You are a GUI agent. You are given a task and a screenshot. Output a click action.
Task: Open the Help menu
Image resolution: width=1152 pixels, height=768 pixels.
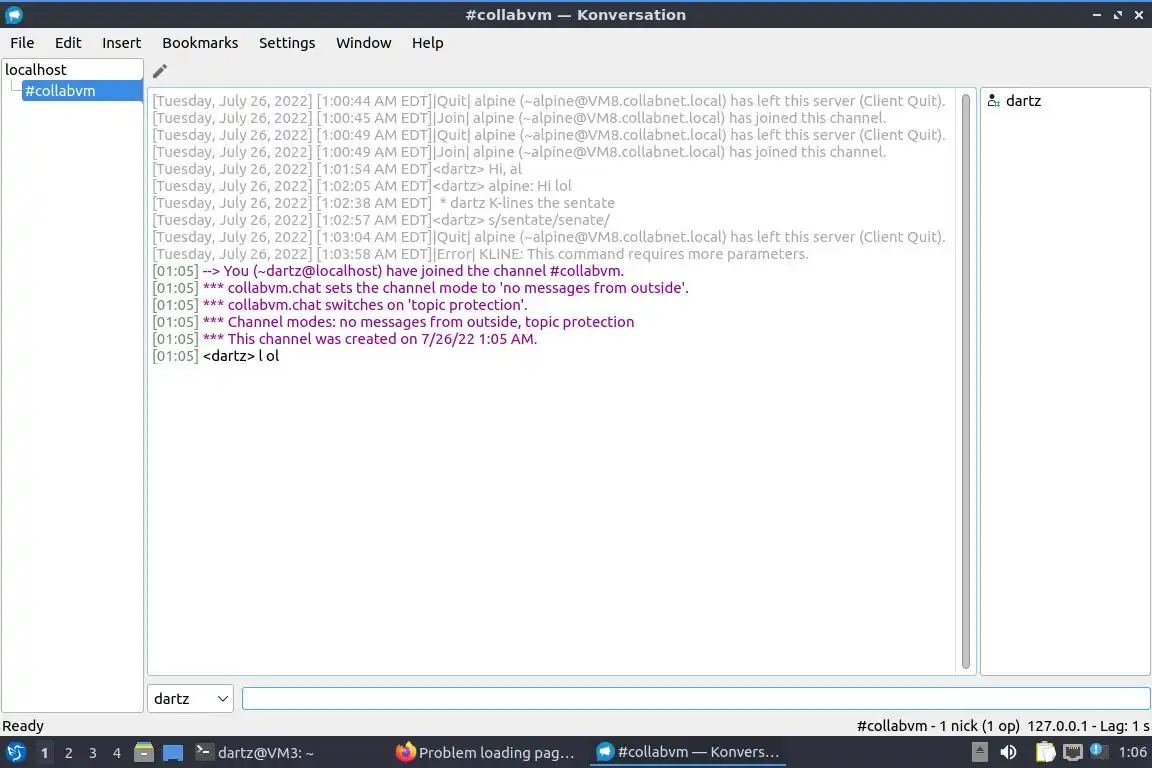coord(428,43)
